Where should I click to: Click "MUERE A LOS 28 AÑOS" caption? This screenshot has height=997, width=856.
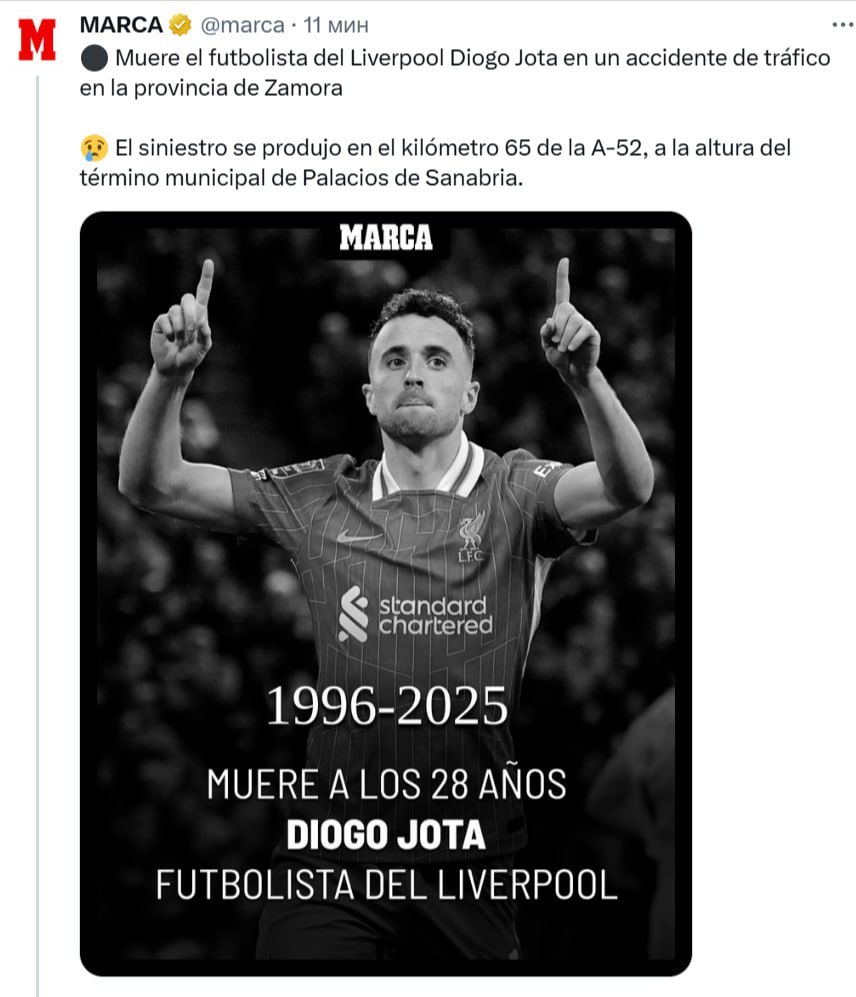pos(386,784)
